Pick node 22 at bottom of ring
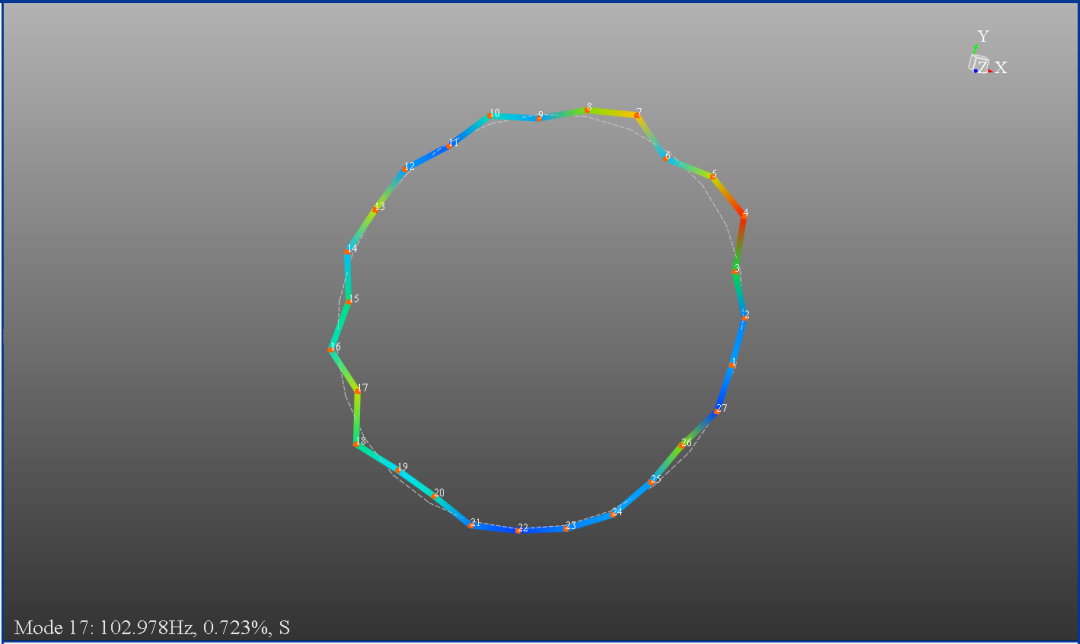Screen dimensions: 1080x644 point(519,531)
